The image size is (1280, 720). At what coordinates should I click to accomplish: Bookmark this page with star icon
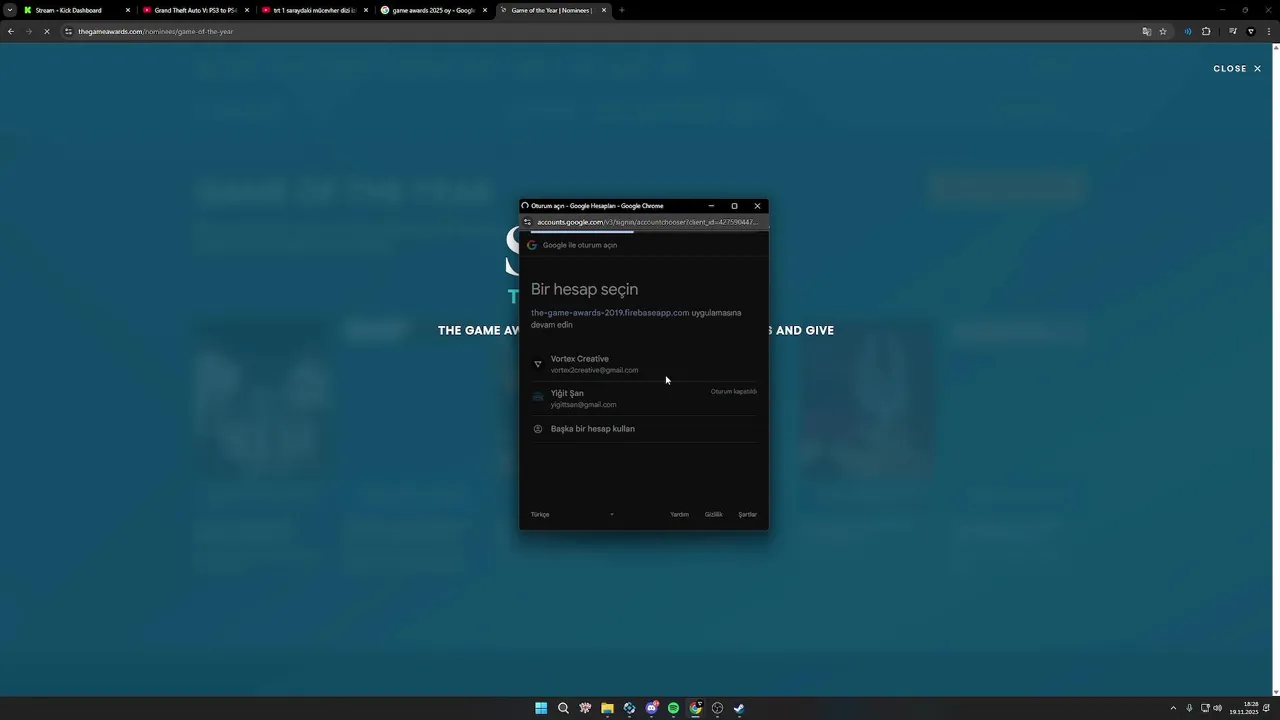coord(1163,31)
